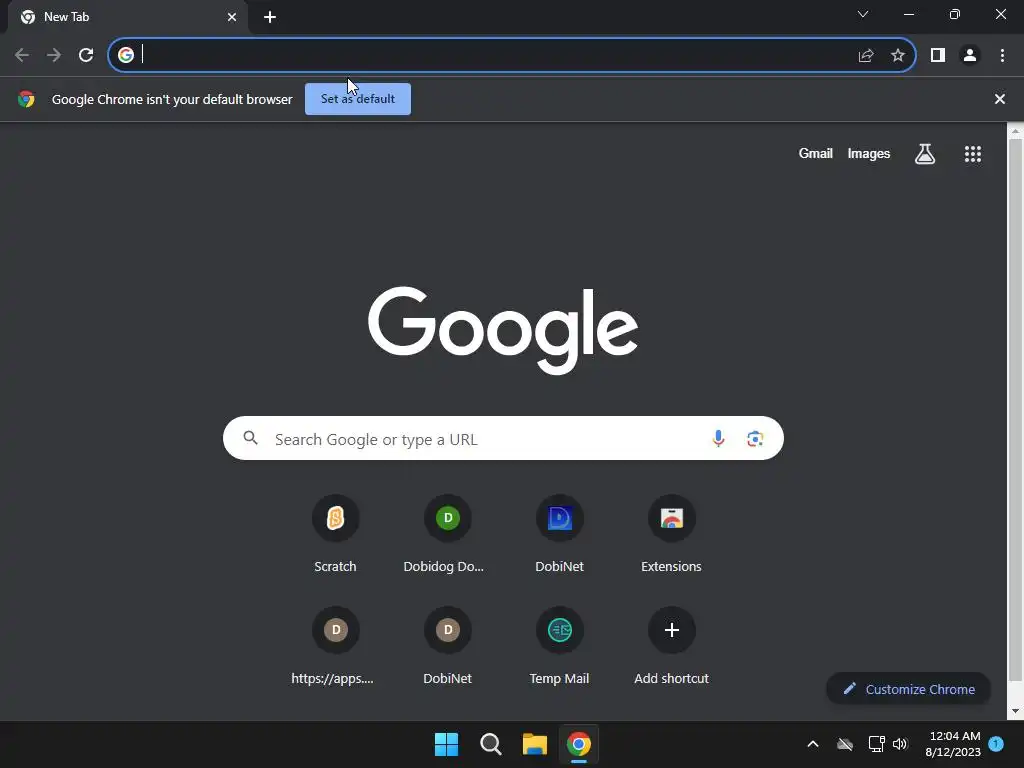Start voice search with microphone
Viewport: 1024px width, 768px height.
718,438
